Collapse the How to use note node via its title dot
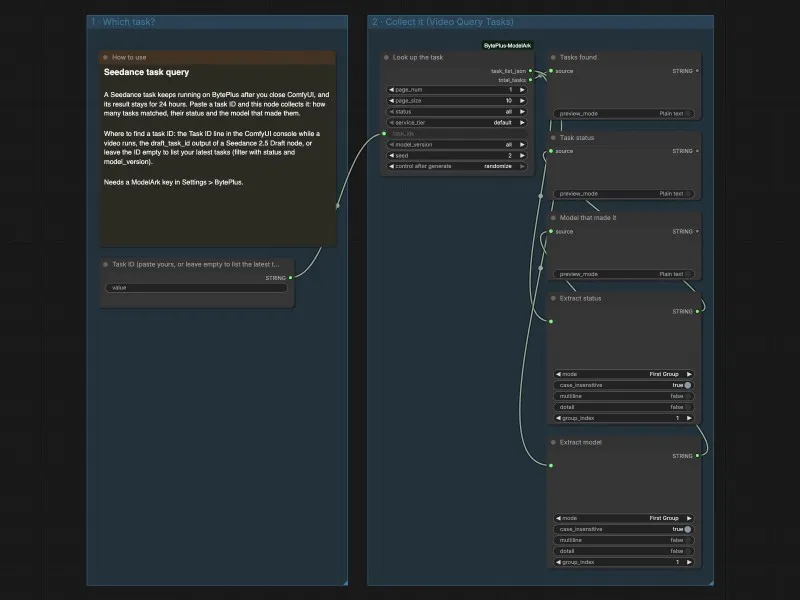This screenshot has width=800, height=600. pos(106,57)
